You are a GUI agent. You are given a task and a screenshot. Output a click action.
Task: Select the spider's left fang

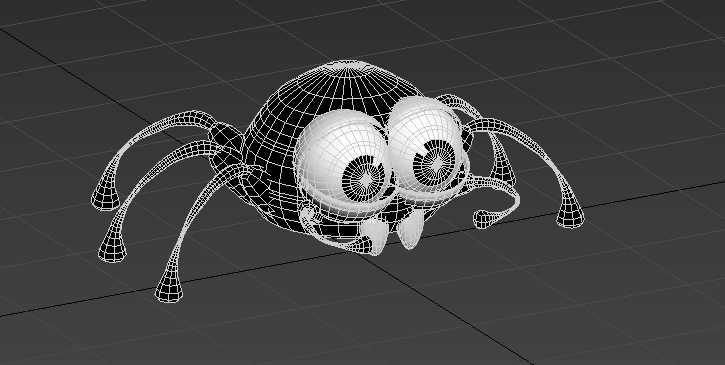(375, 235)
